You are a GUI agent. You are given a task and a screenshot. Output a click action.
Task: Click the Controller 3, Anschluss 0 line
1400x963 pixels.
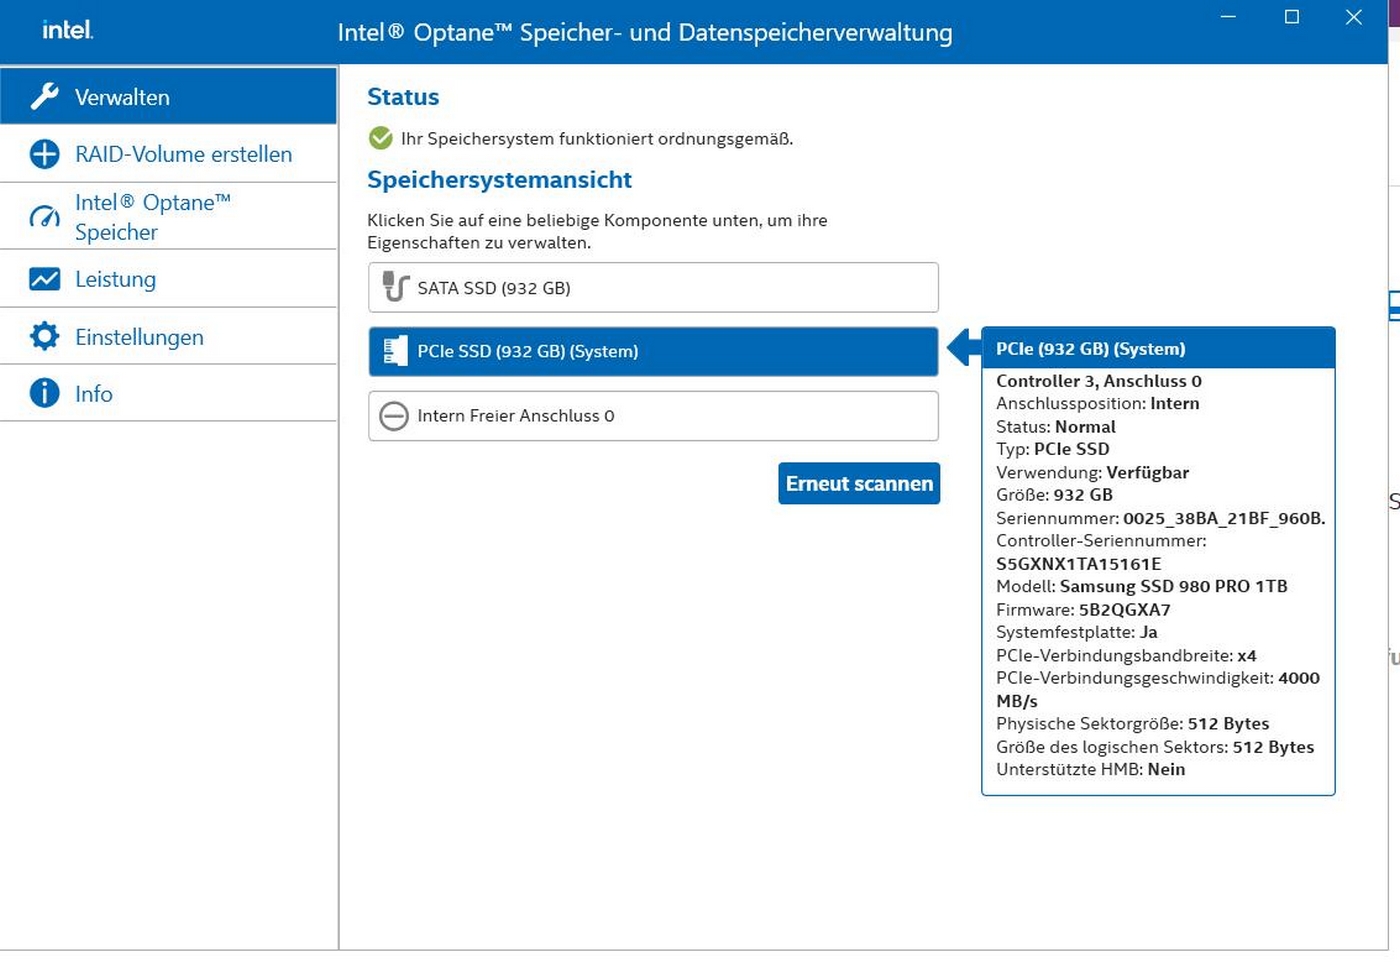(1098, 381)
